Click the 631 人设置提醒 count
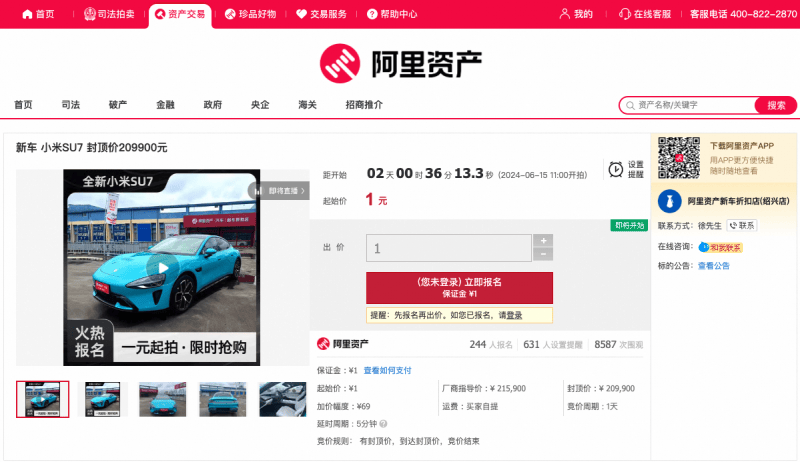Viewport: 800px width, 462px height. pos(553,345)
